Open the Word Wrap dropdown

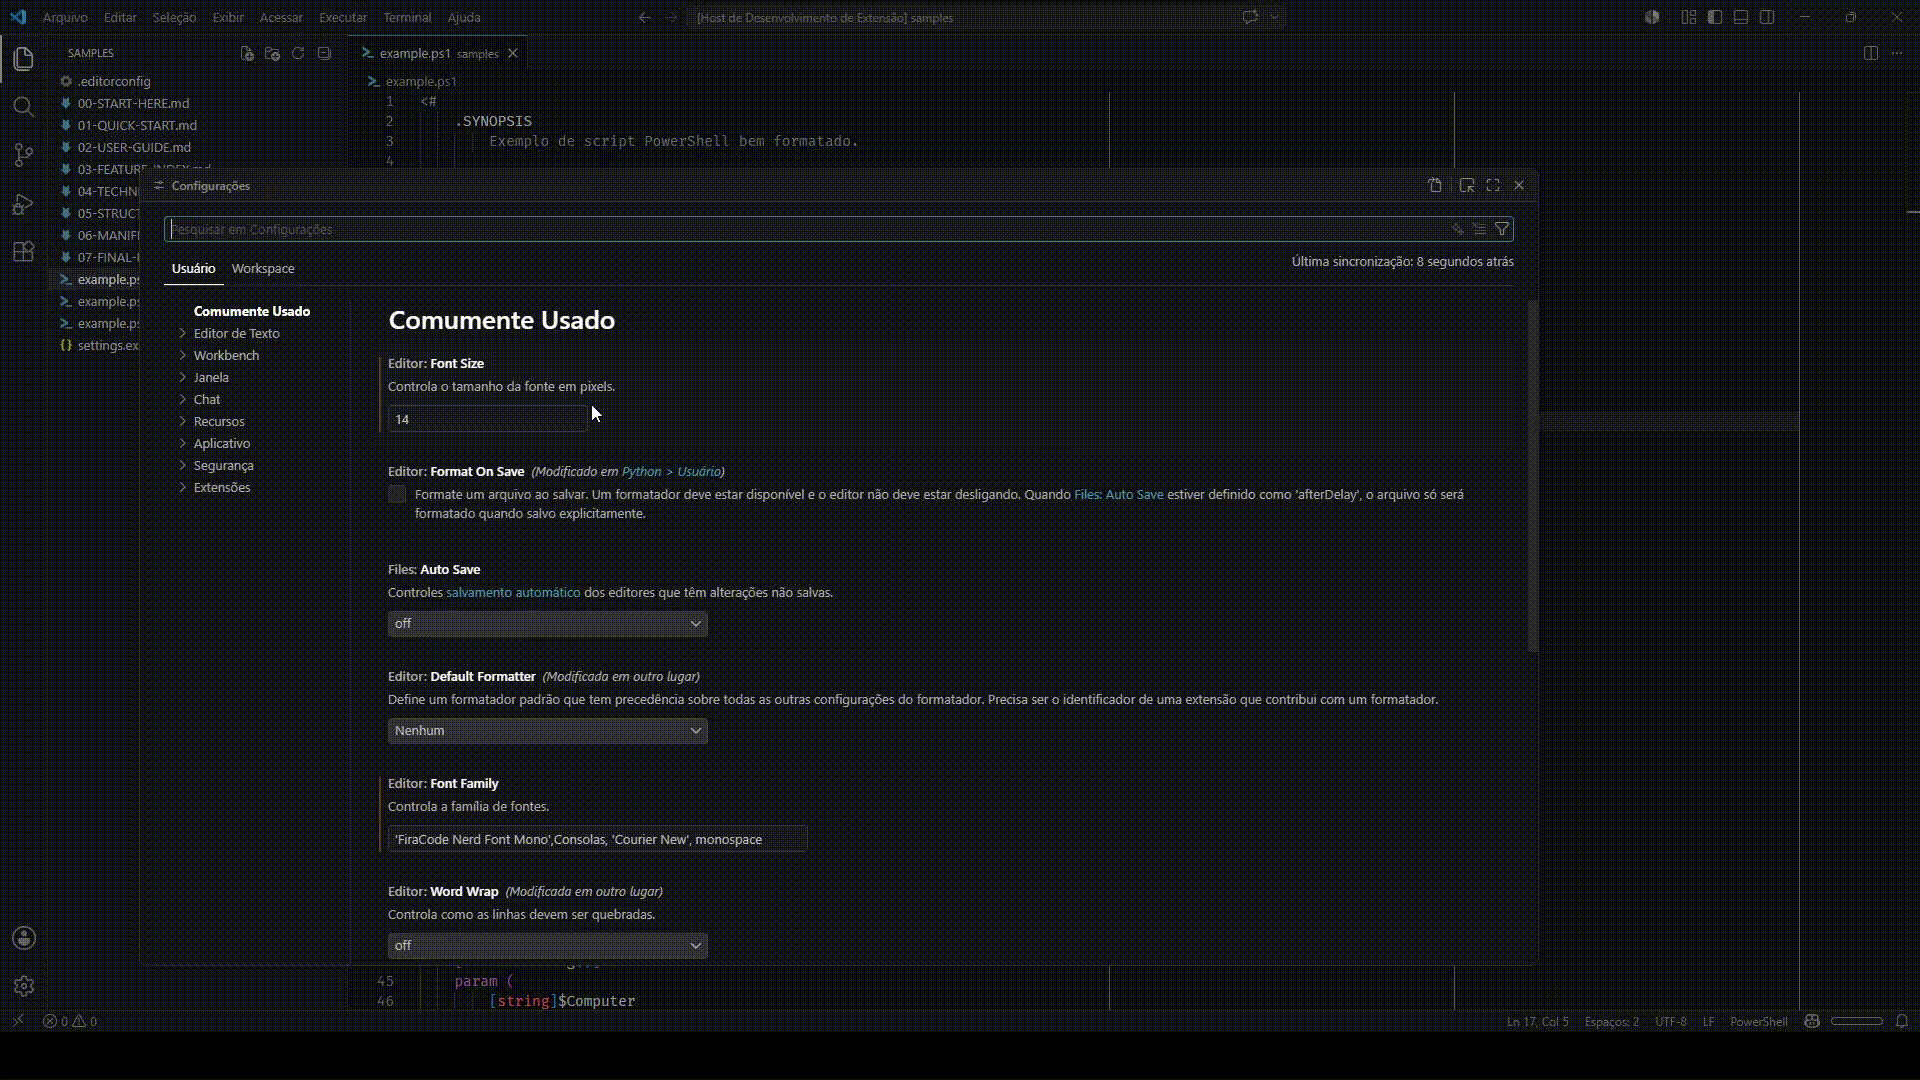(x=547, y=946)
